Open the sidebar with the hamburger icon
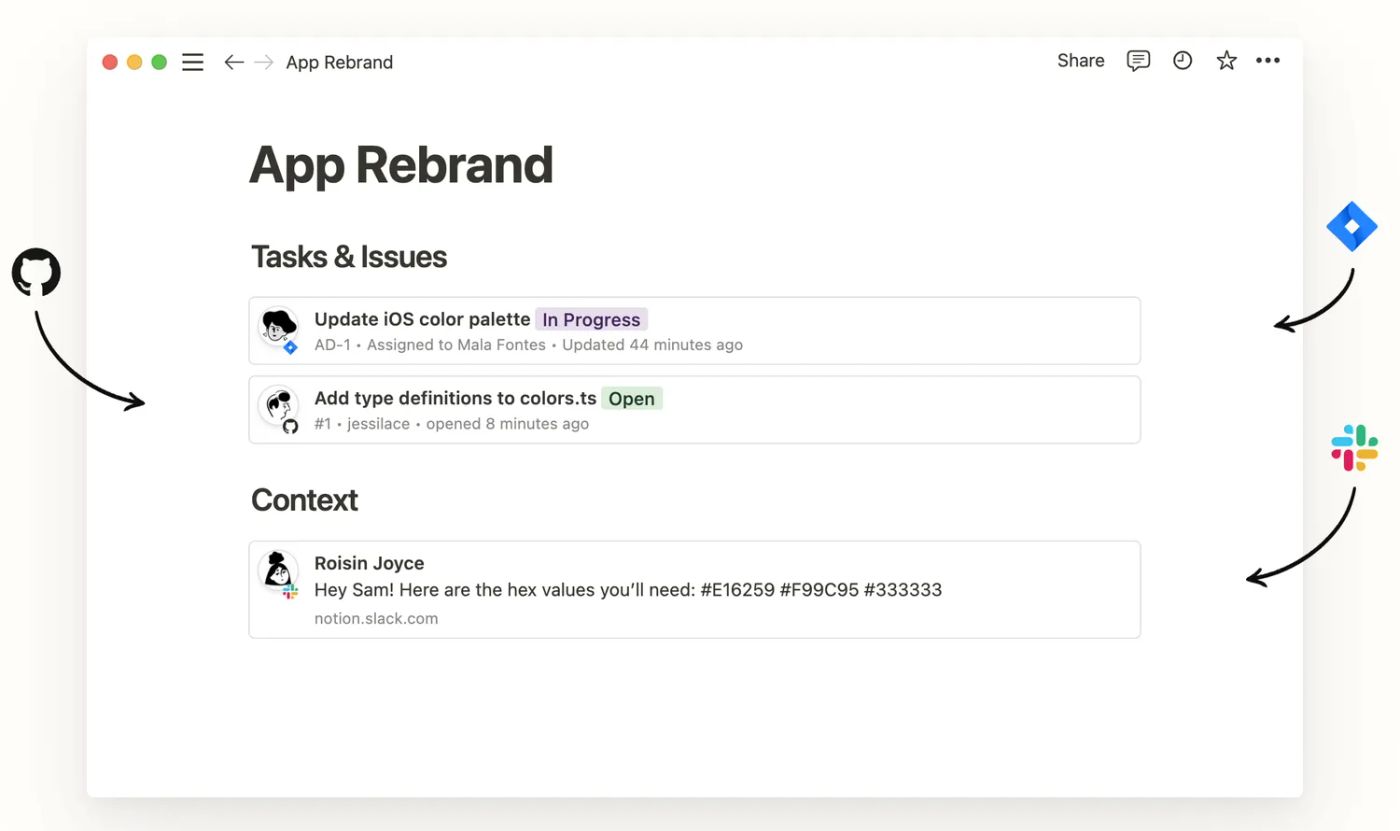The height and width of the screenshot is (831, 1400). pos(192,61)
